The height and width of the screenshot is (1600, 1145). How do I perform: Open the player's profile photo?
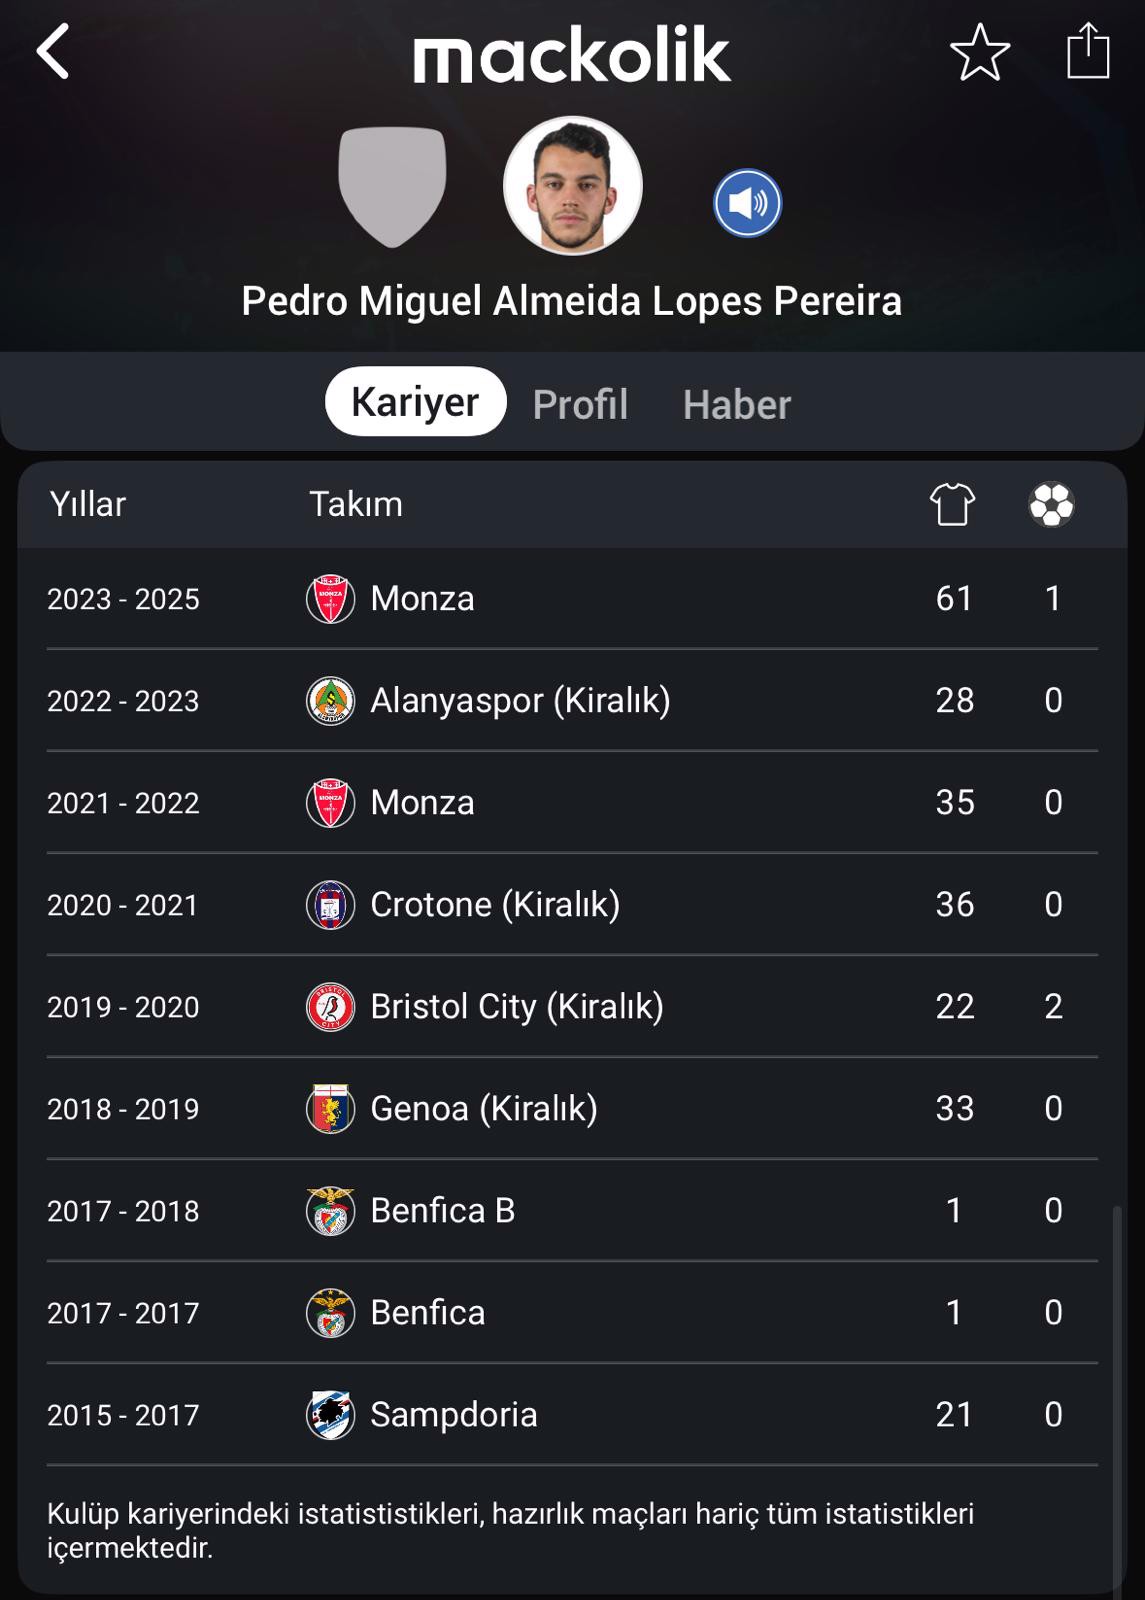572,186
